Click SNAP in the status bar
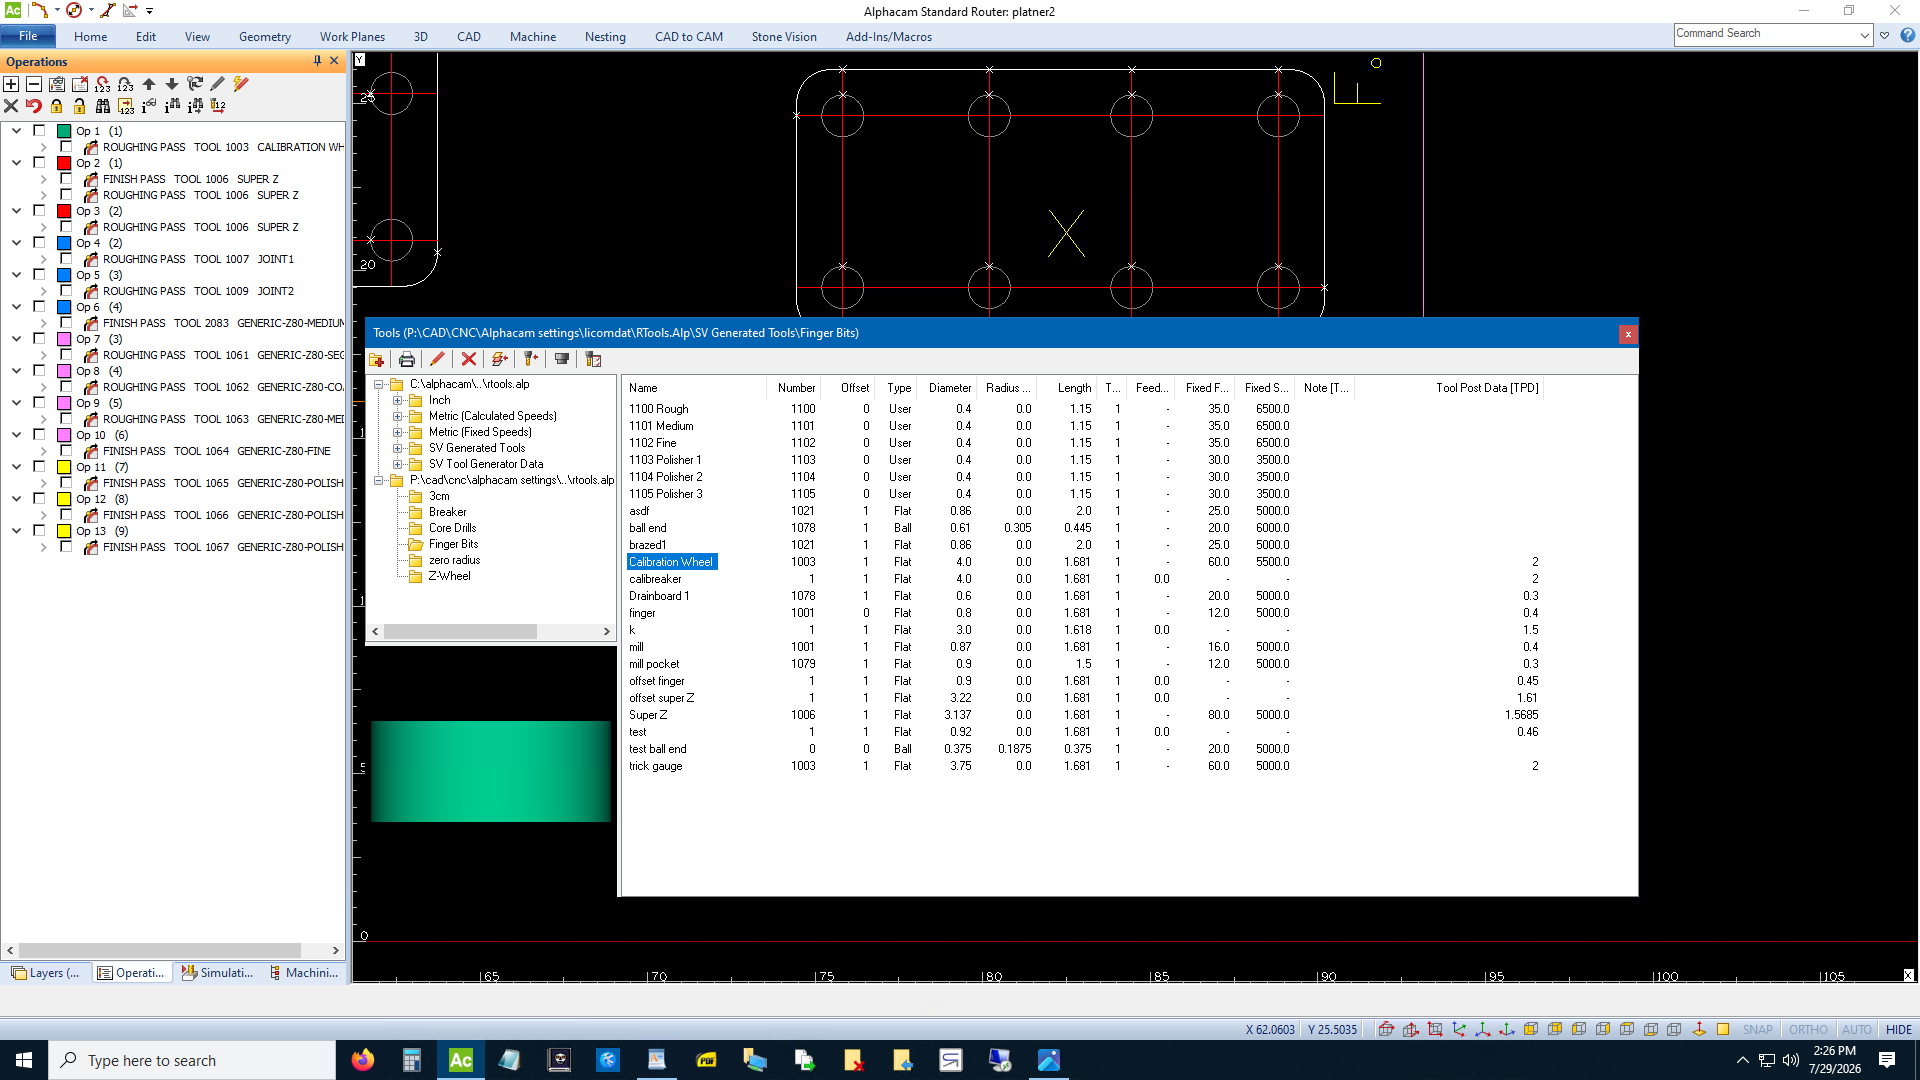Screen dimensions: 1920x1080 1757,1029
